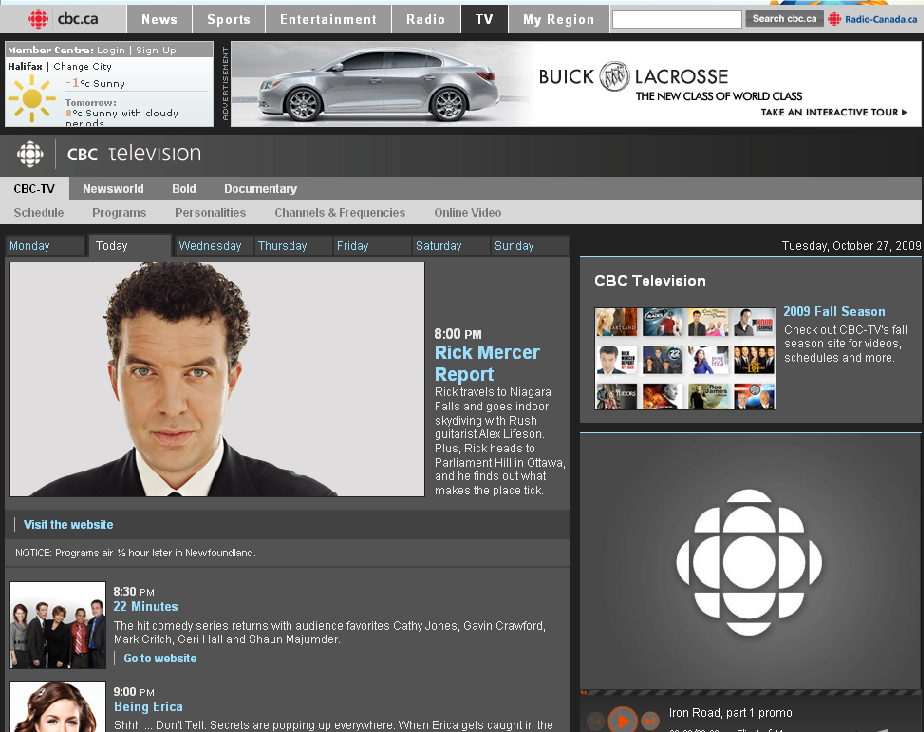Screen dimensions: 924x732
Task: Open the 2009 Fall Season thumbnail collage
Action: [x=685, y=358]
